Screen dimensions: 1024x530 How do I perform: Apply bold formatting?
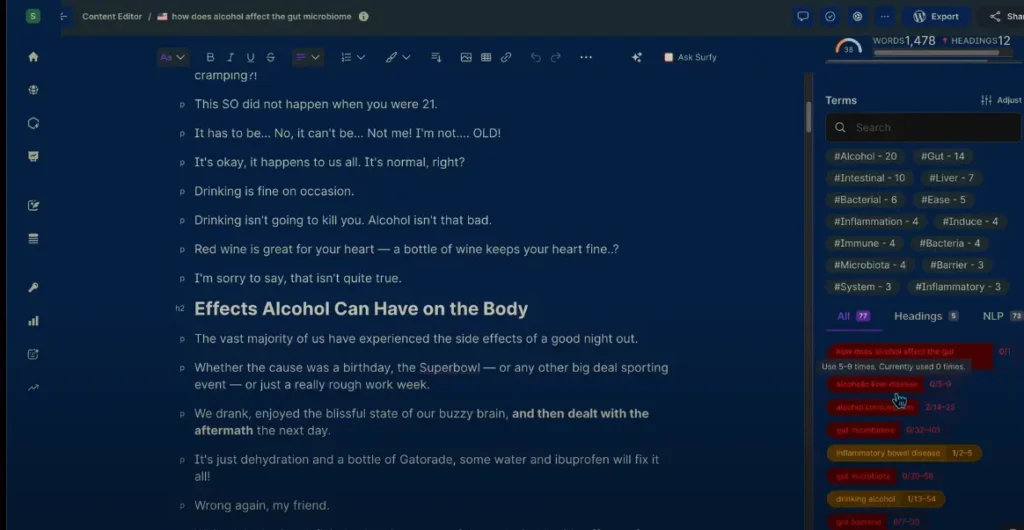click(x=210, y=57)
